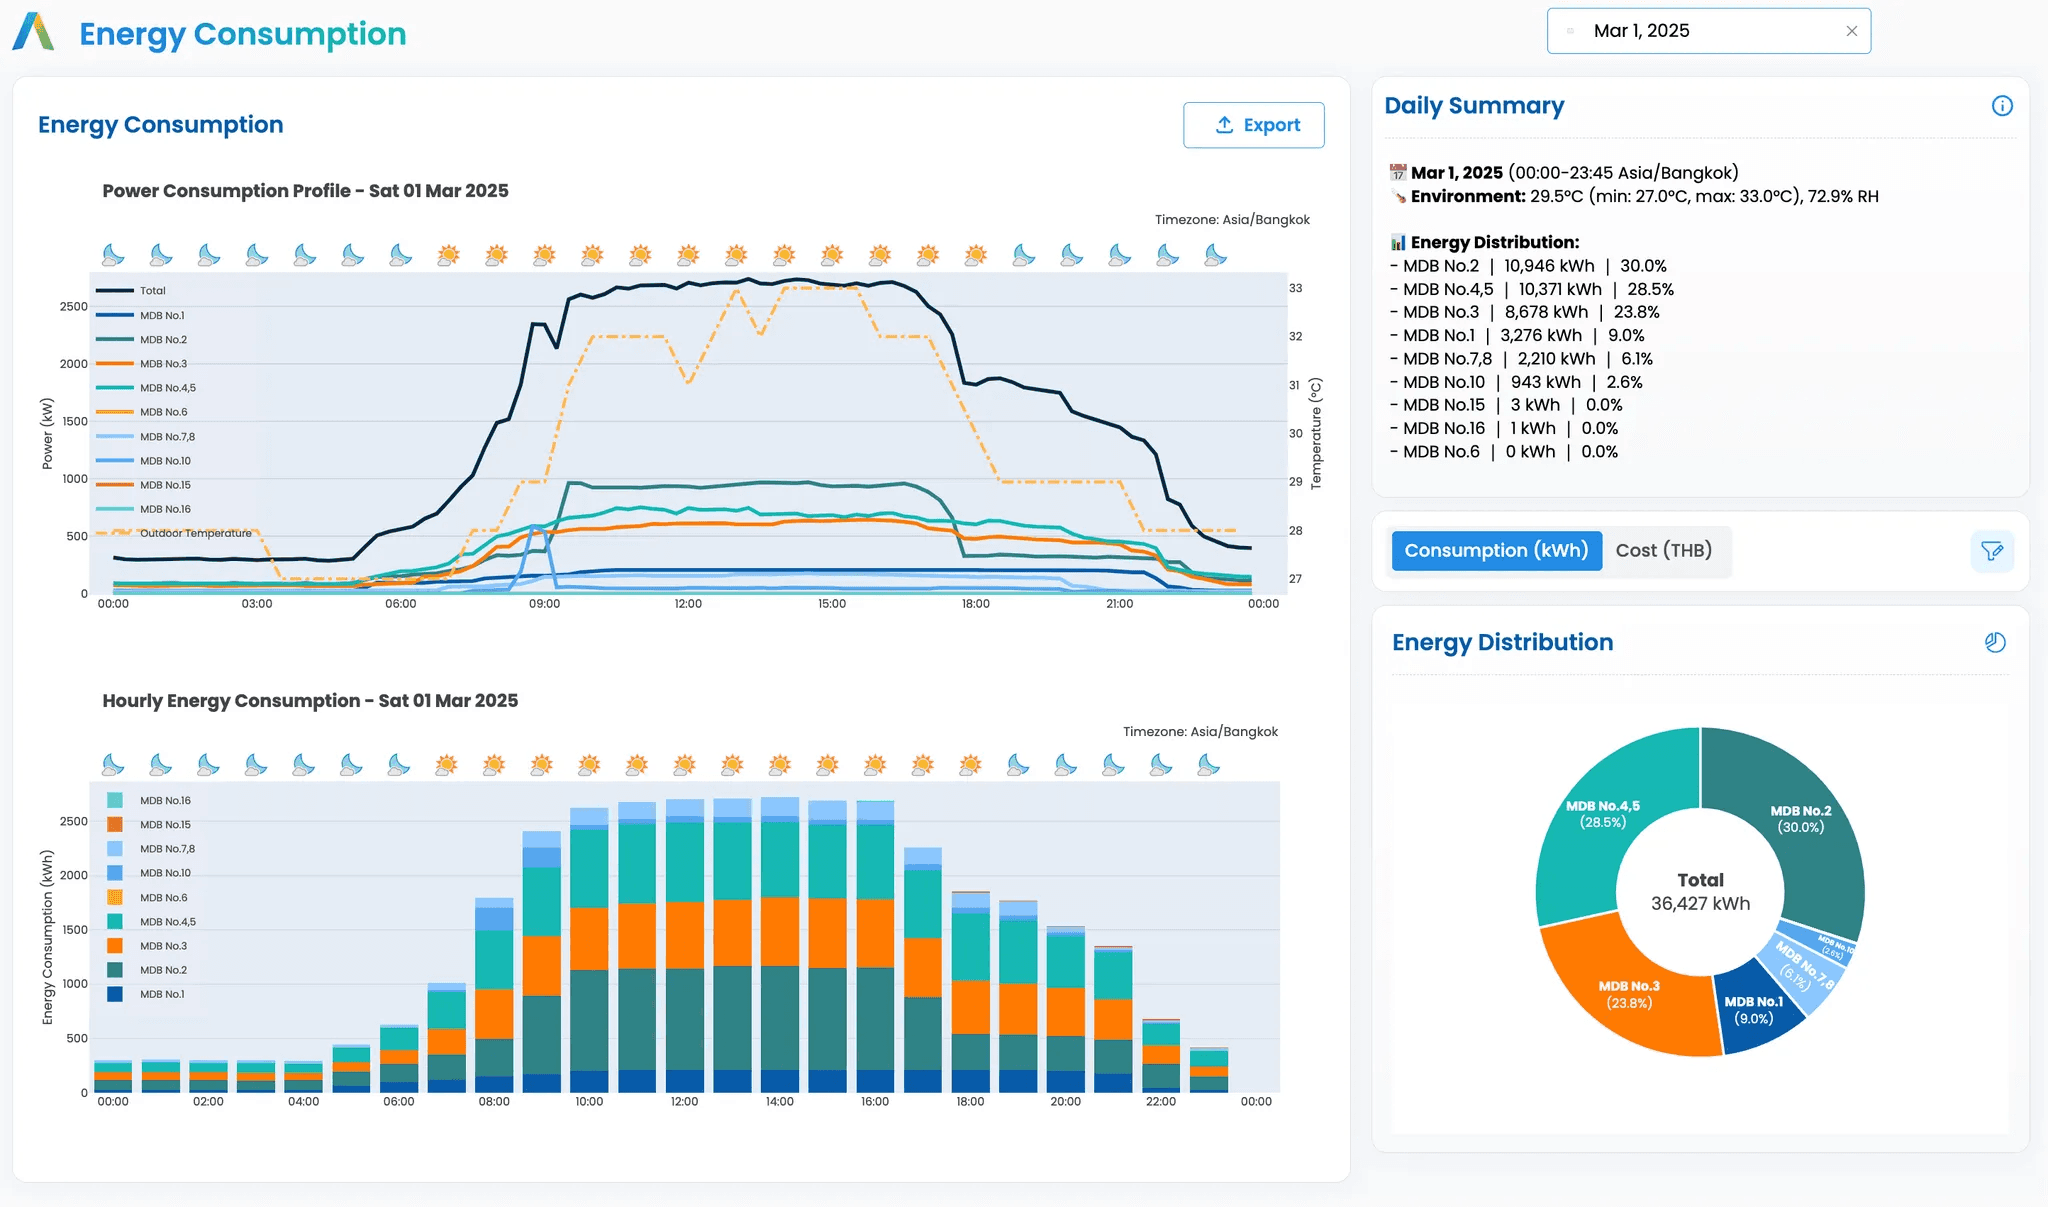
Task: Click 'MDB No.4,5 | 10,371 kWh' summary line
Action: tap(1532, 289)
